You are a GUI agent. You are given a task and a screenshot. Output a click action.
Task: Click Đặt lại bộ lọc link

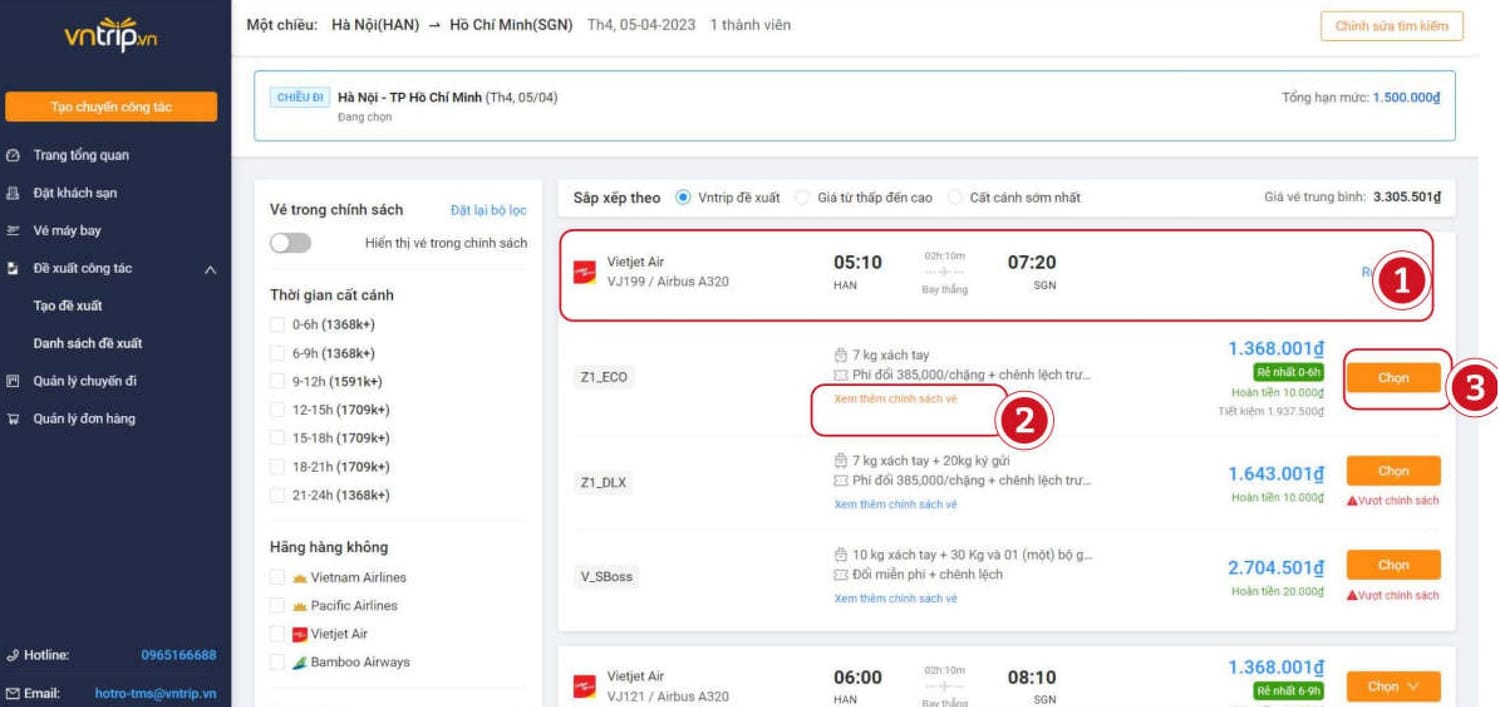(x=488, y=210)
